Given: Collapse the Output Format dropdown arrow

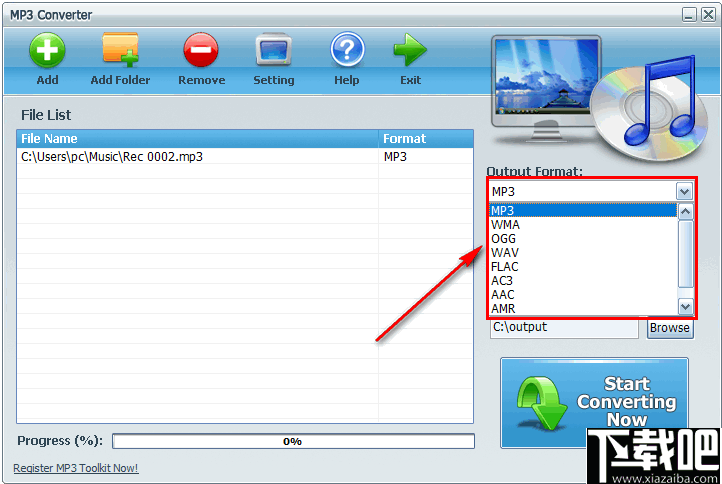Looking at the screenshot, I should click(x=684, y=191).
